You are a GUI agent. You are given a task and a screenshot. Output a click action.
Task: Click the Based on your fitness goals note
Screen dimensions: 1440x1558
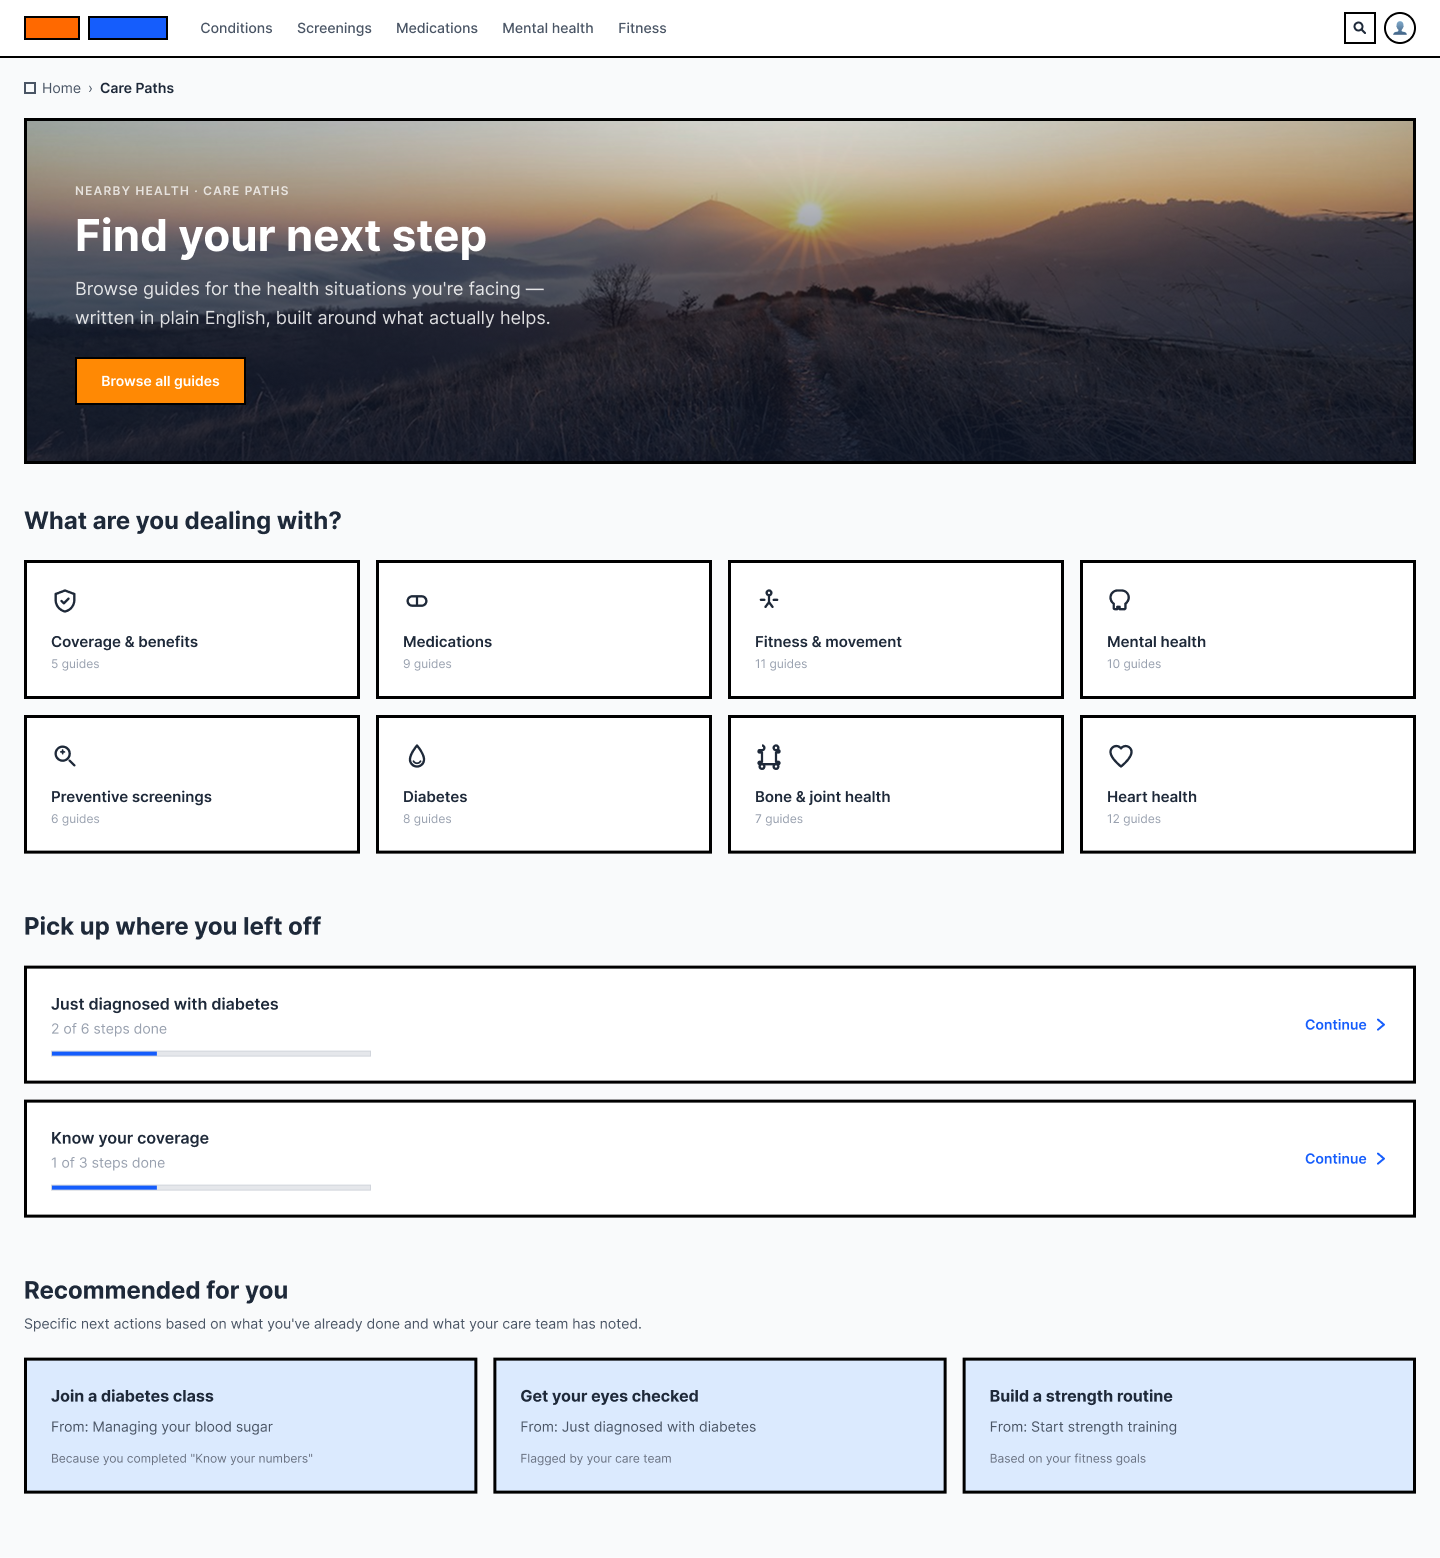point(1068,1459)
